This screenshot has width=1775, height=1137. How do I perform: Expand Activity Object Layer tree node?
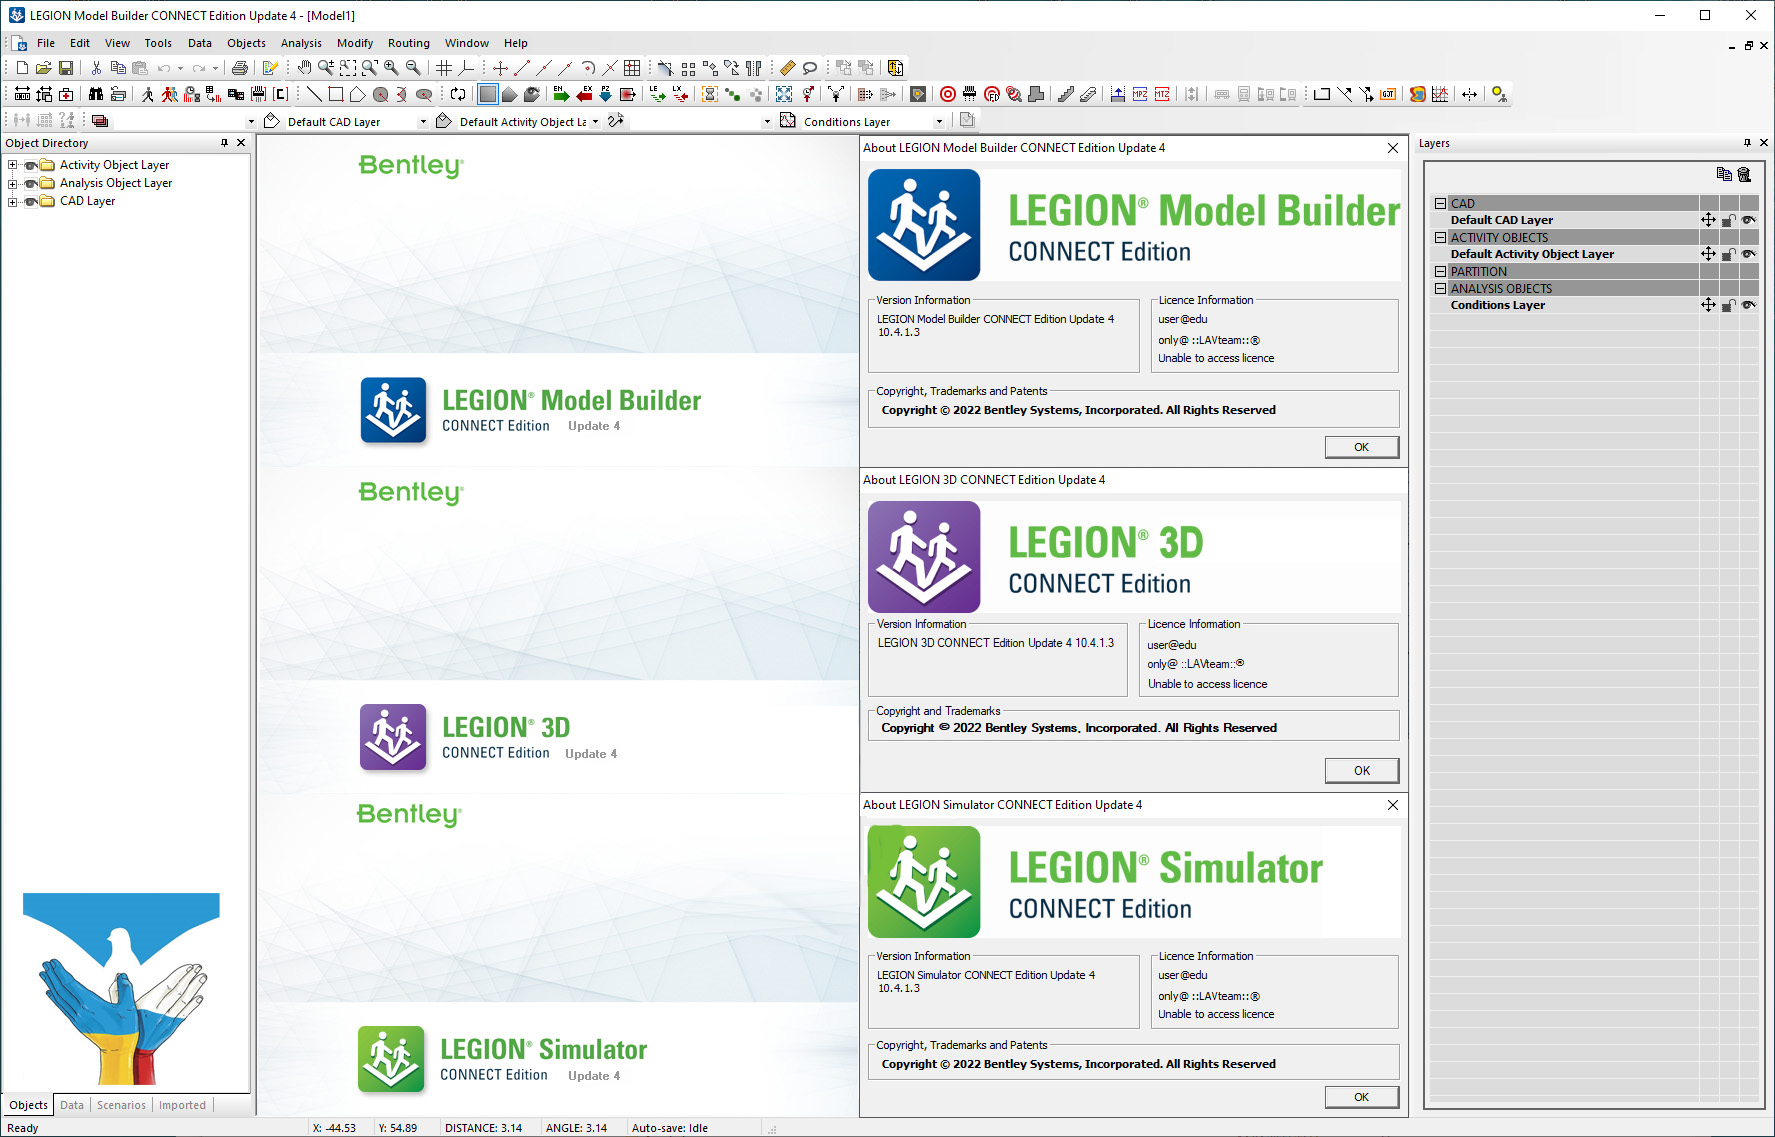coord(13,165)
